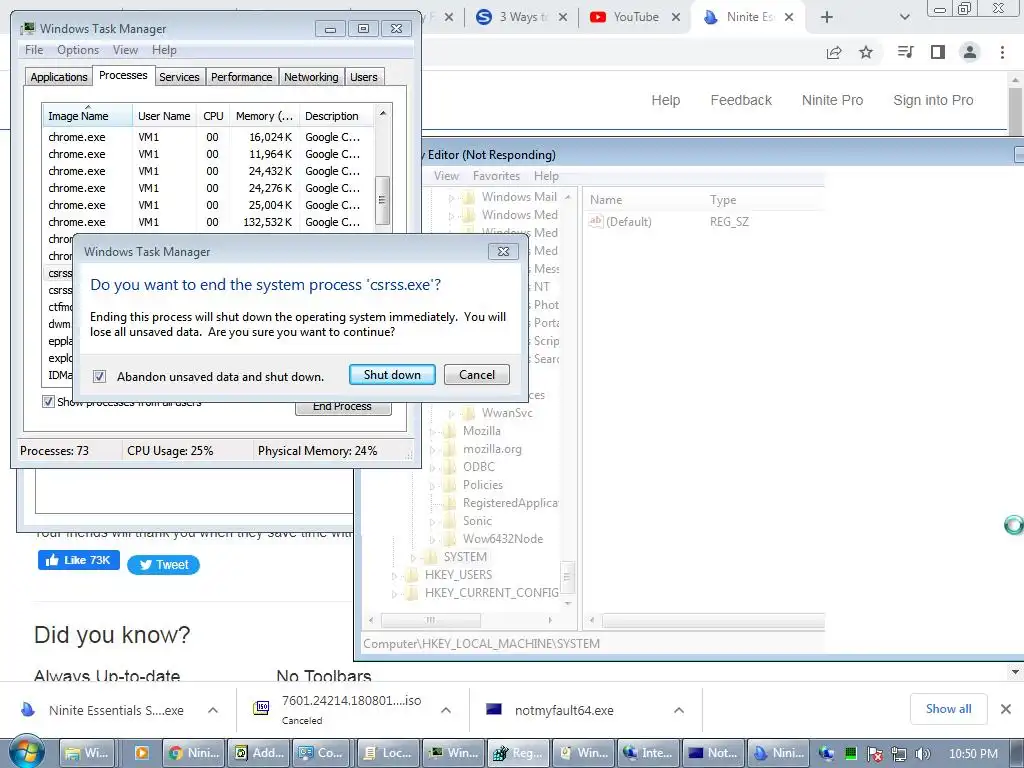Screen dimensions: 1024x768
Task: Close the YouTube browser tab
Action: pos(676,17)
